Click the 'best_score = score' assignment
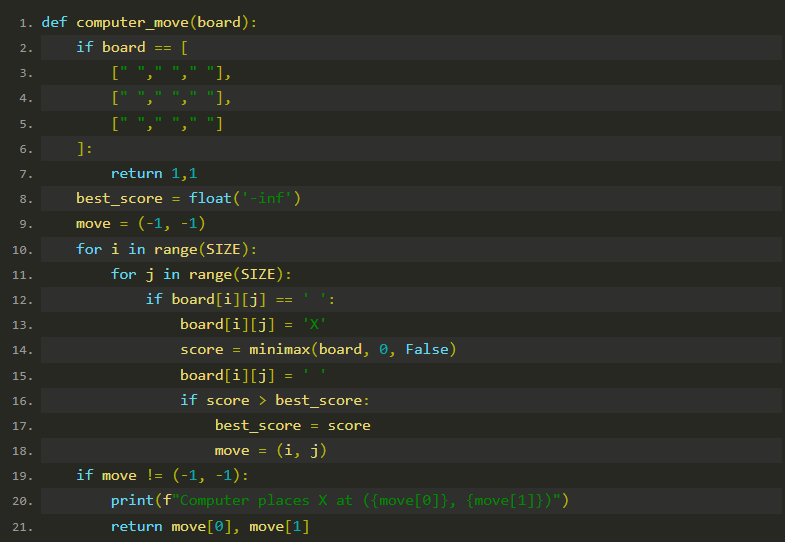 (x=292, y=425)
